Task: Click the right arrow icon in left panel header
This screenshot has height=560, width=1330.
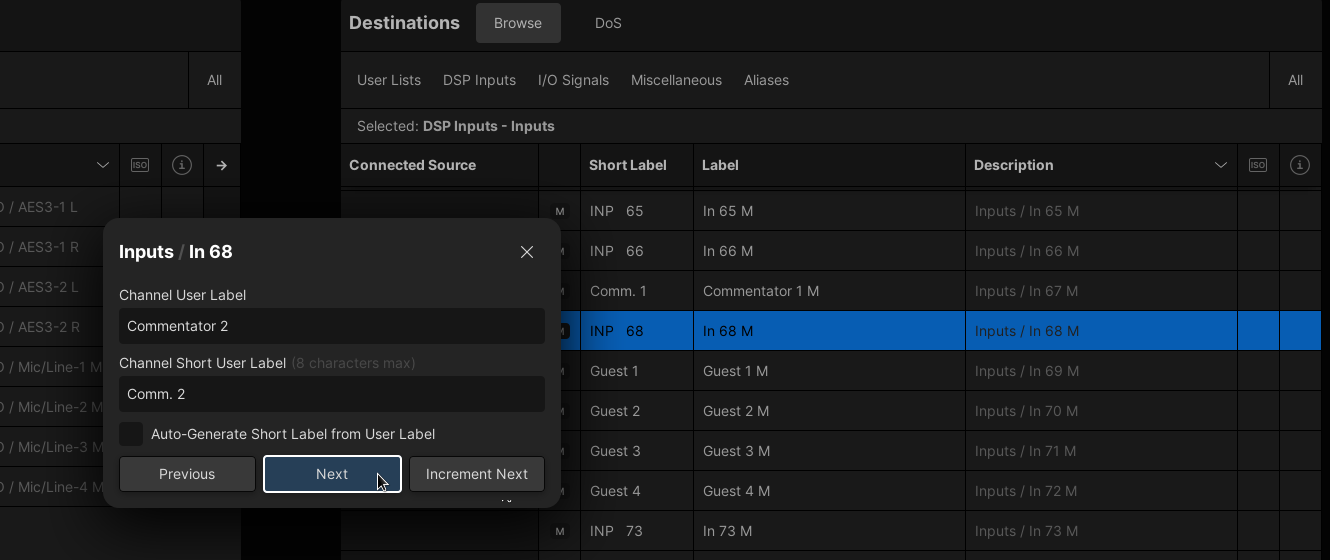Action: click(x=222, y=165)
